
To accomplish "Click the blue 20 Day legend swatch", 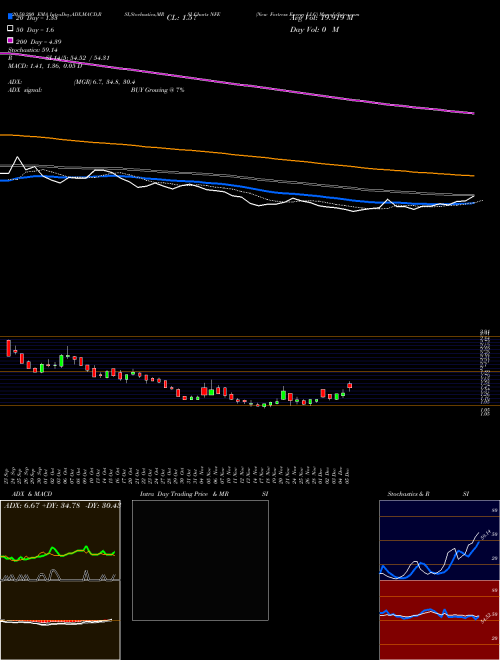I will 10,17.
